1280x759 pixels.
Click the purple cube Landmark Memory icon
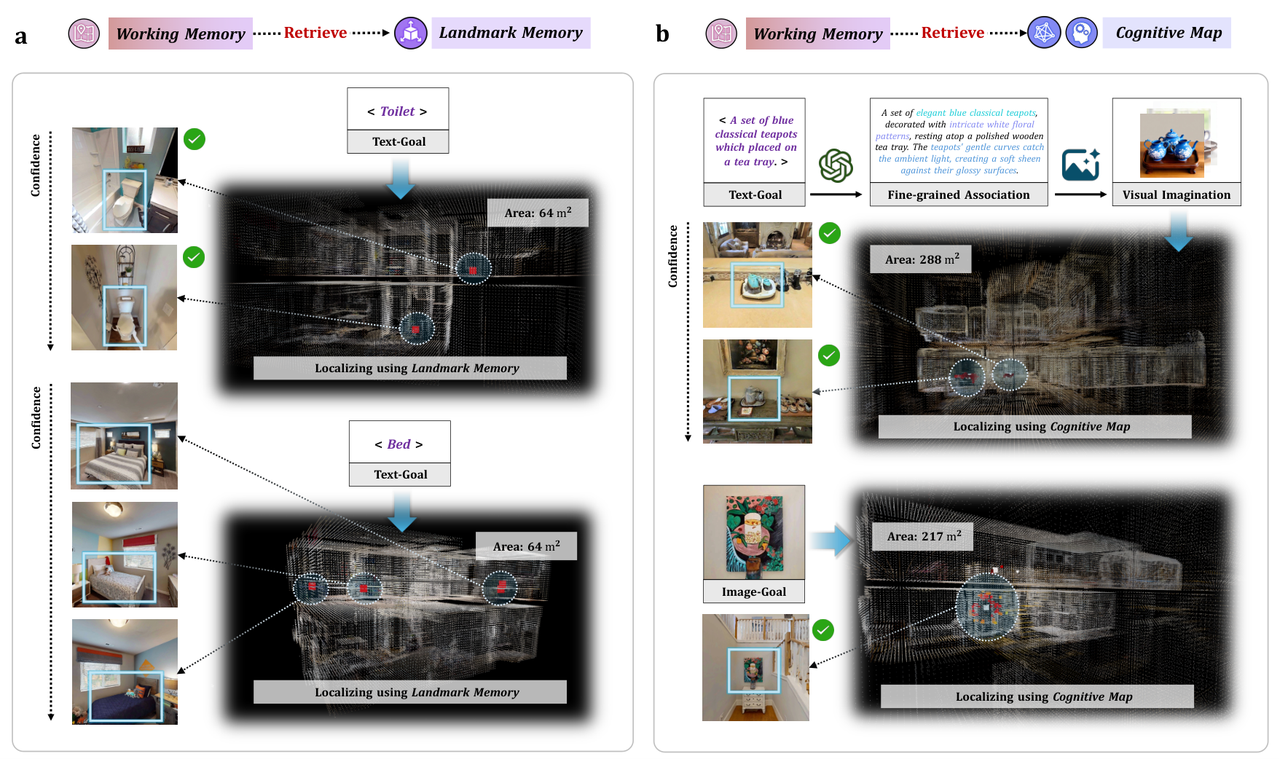[x=410, y=33]
